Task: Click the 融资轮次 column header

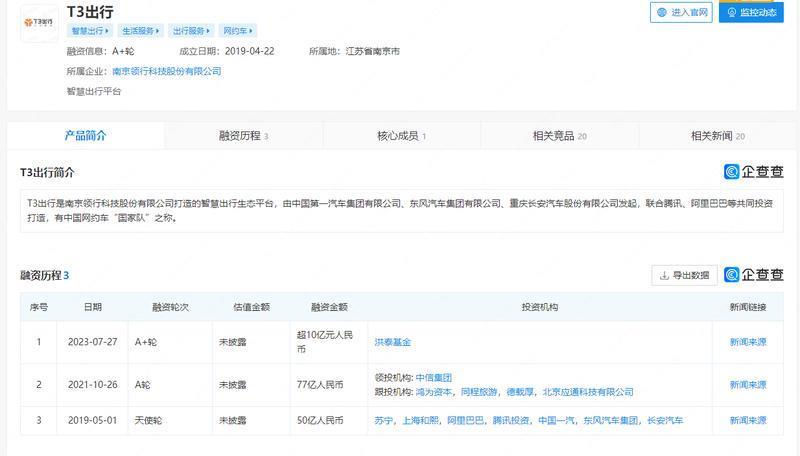Action: pos(170,307)
